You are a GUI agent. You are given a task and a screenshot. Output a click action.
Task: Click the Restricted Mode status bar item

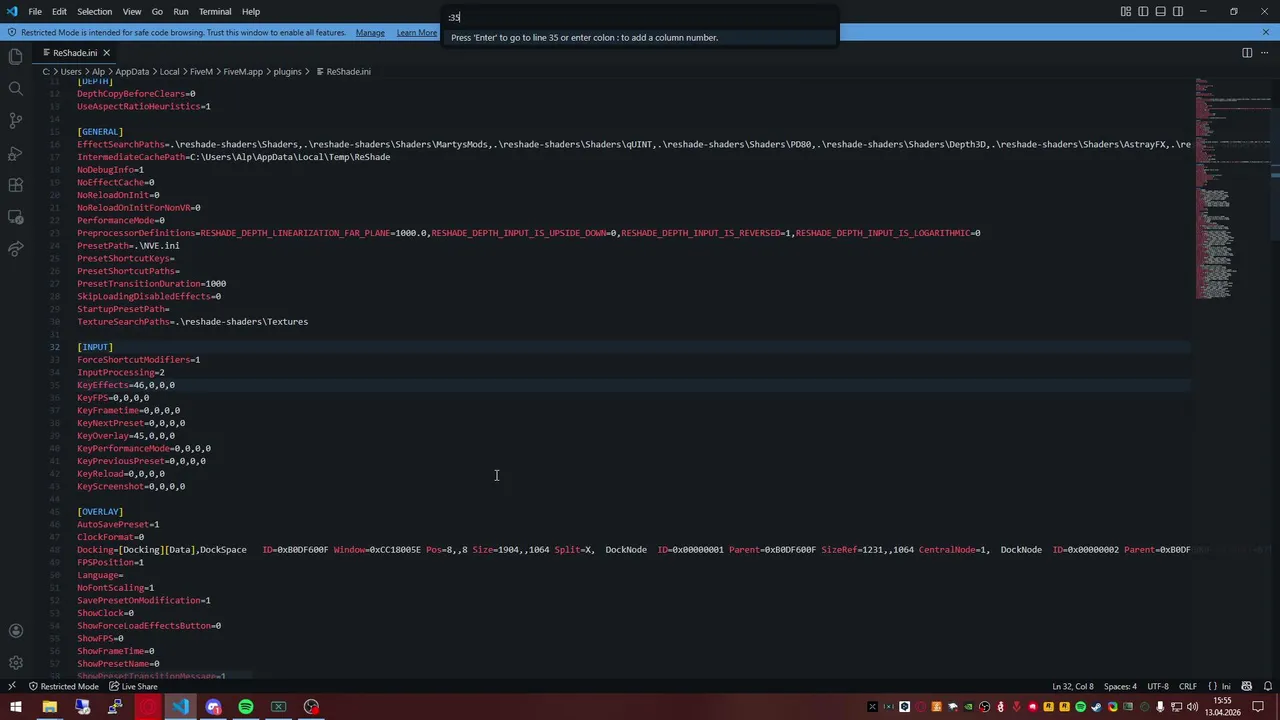point(64,687)
